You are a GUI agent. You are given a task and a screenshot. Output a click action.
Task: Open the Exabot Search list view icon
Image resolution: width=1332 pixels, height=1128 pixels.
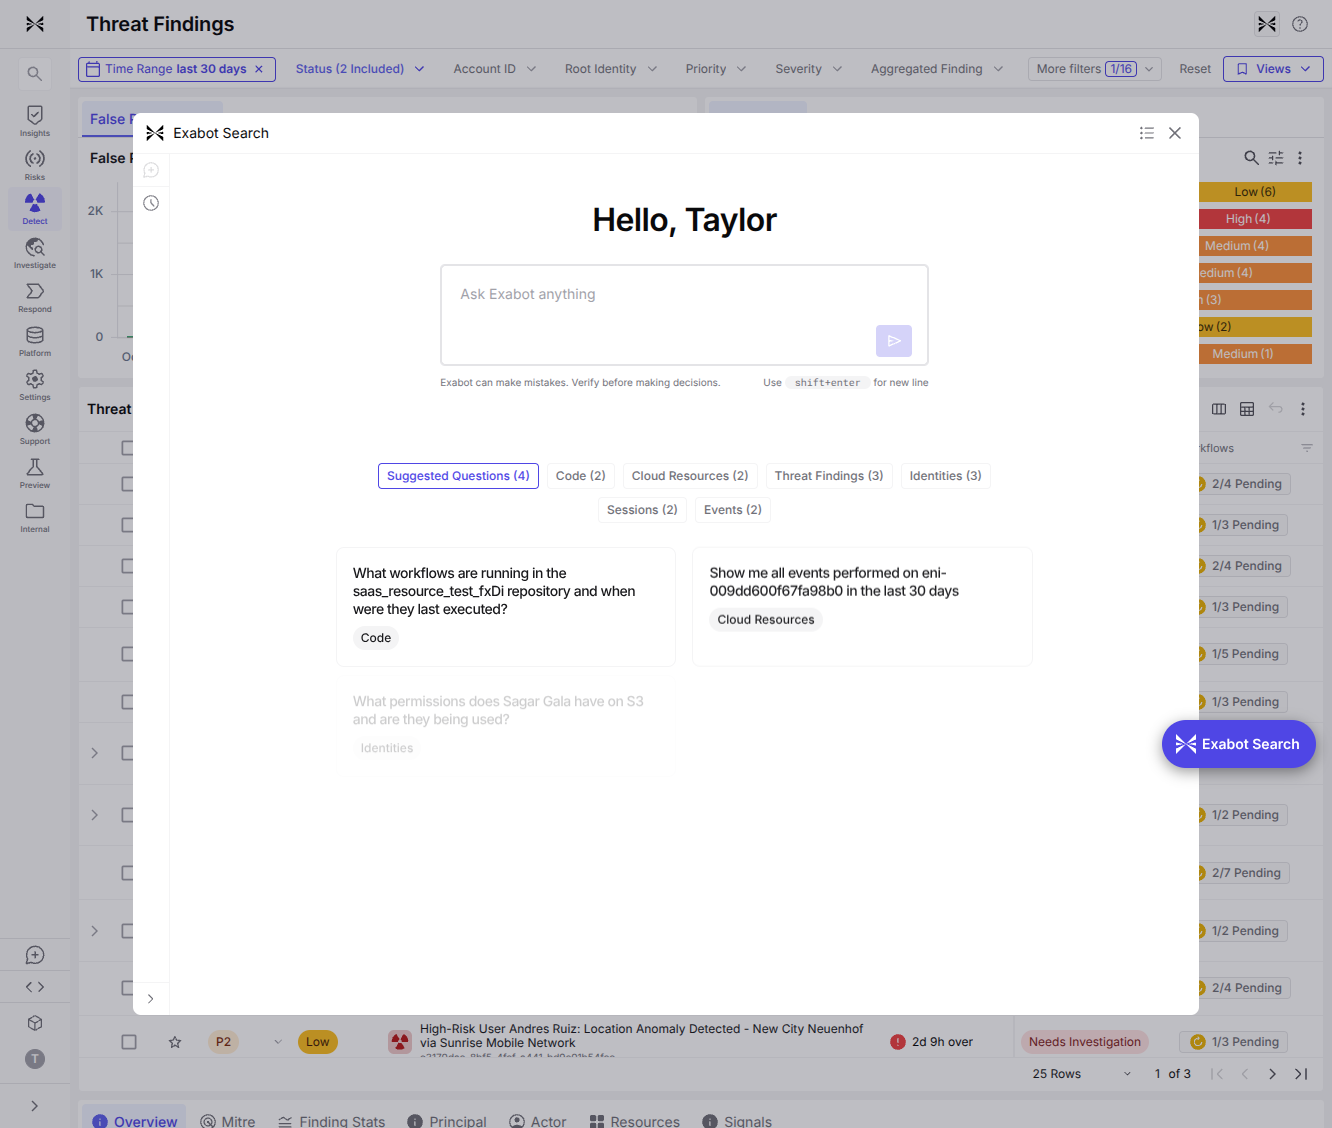point(1147,133)
